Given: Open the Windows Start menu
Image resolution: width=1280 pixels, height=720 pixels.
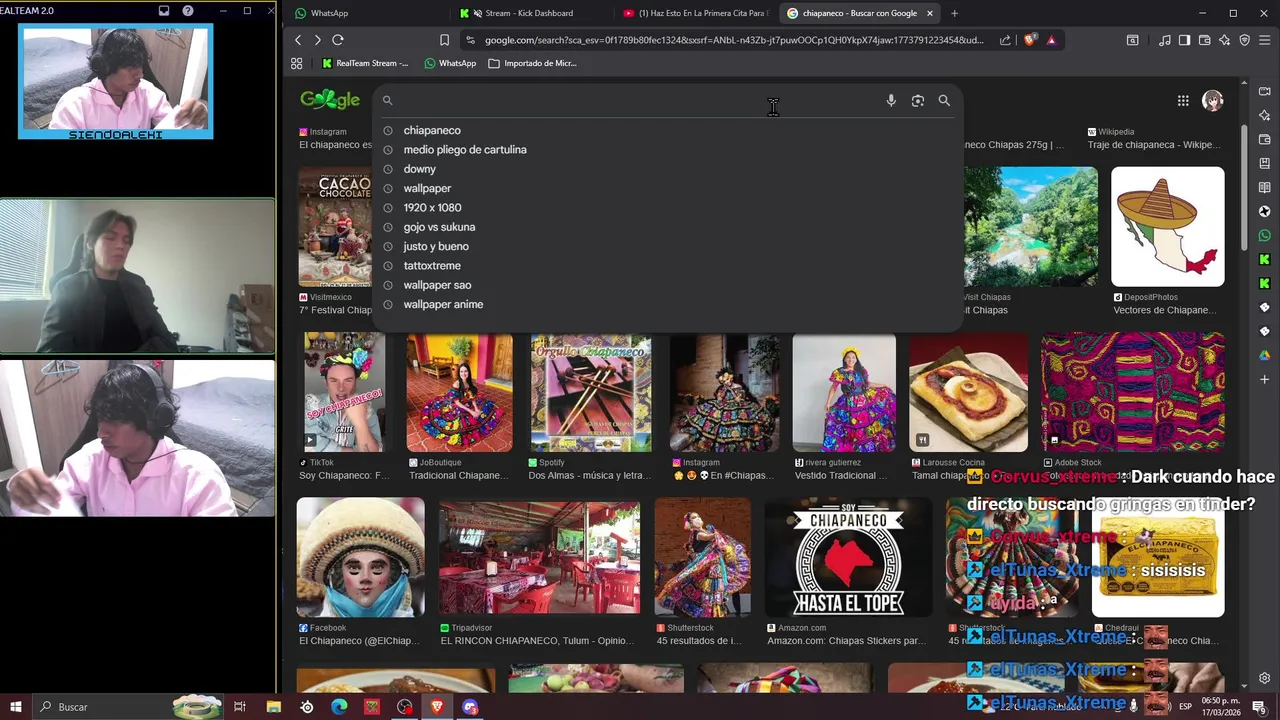Looking at the screenshot, I should click(x=16, y=707).
